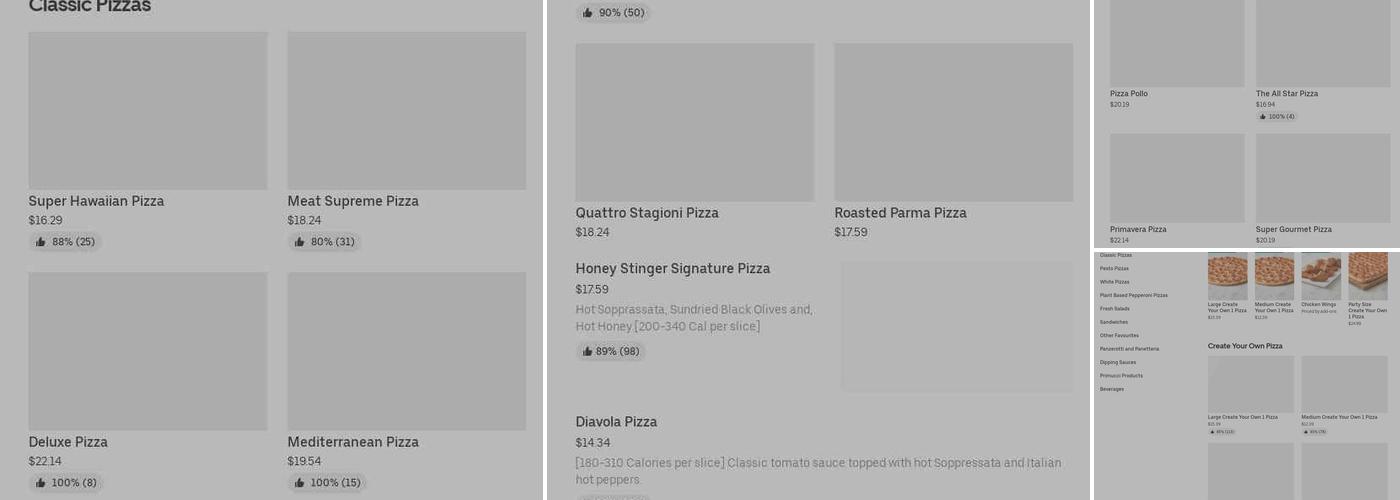Click thumbs-up icon under Mediterranean Pizza
The image size is (1400, 500).
[x=299, y=483]
